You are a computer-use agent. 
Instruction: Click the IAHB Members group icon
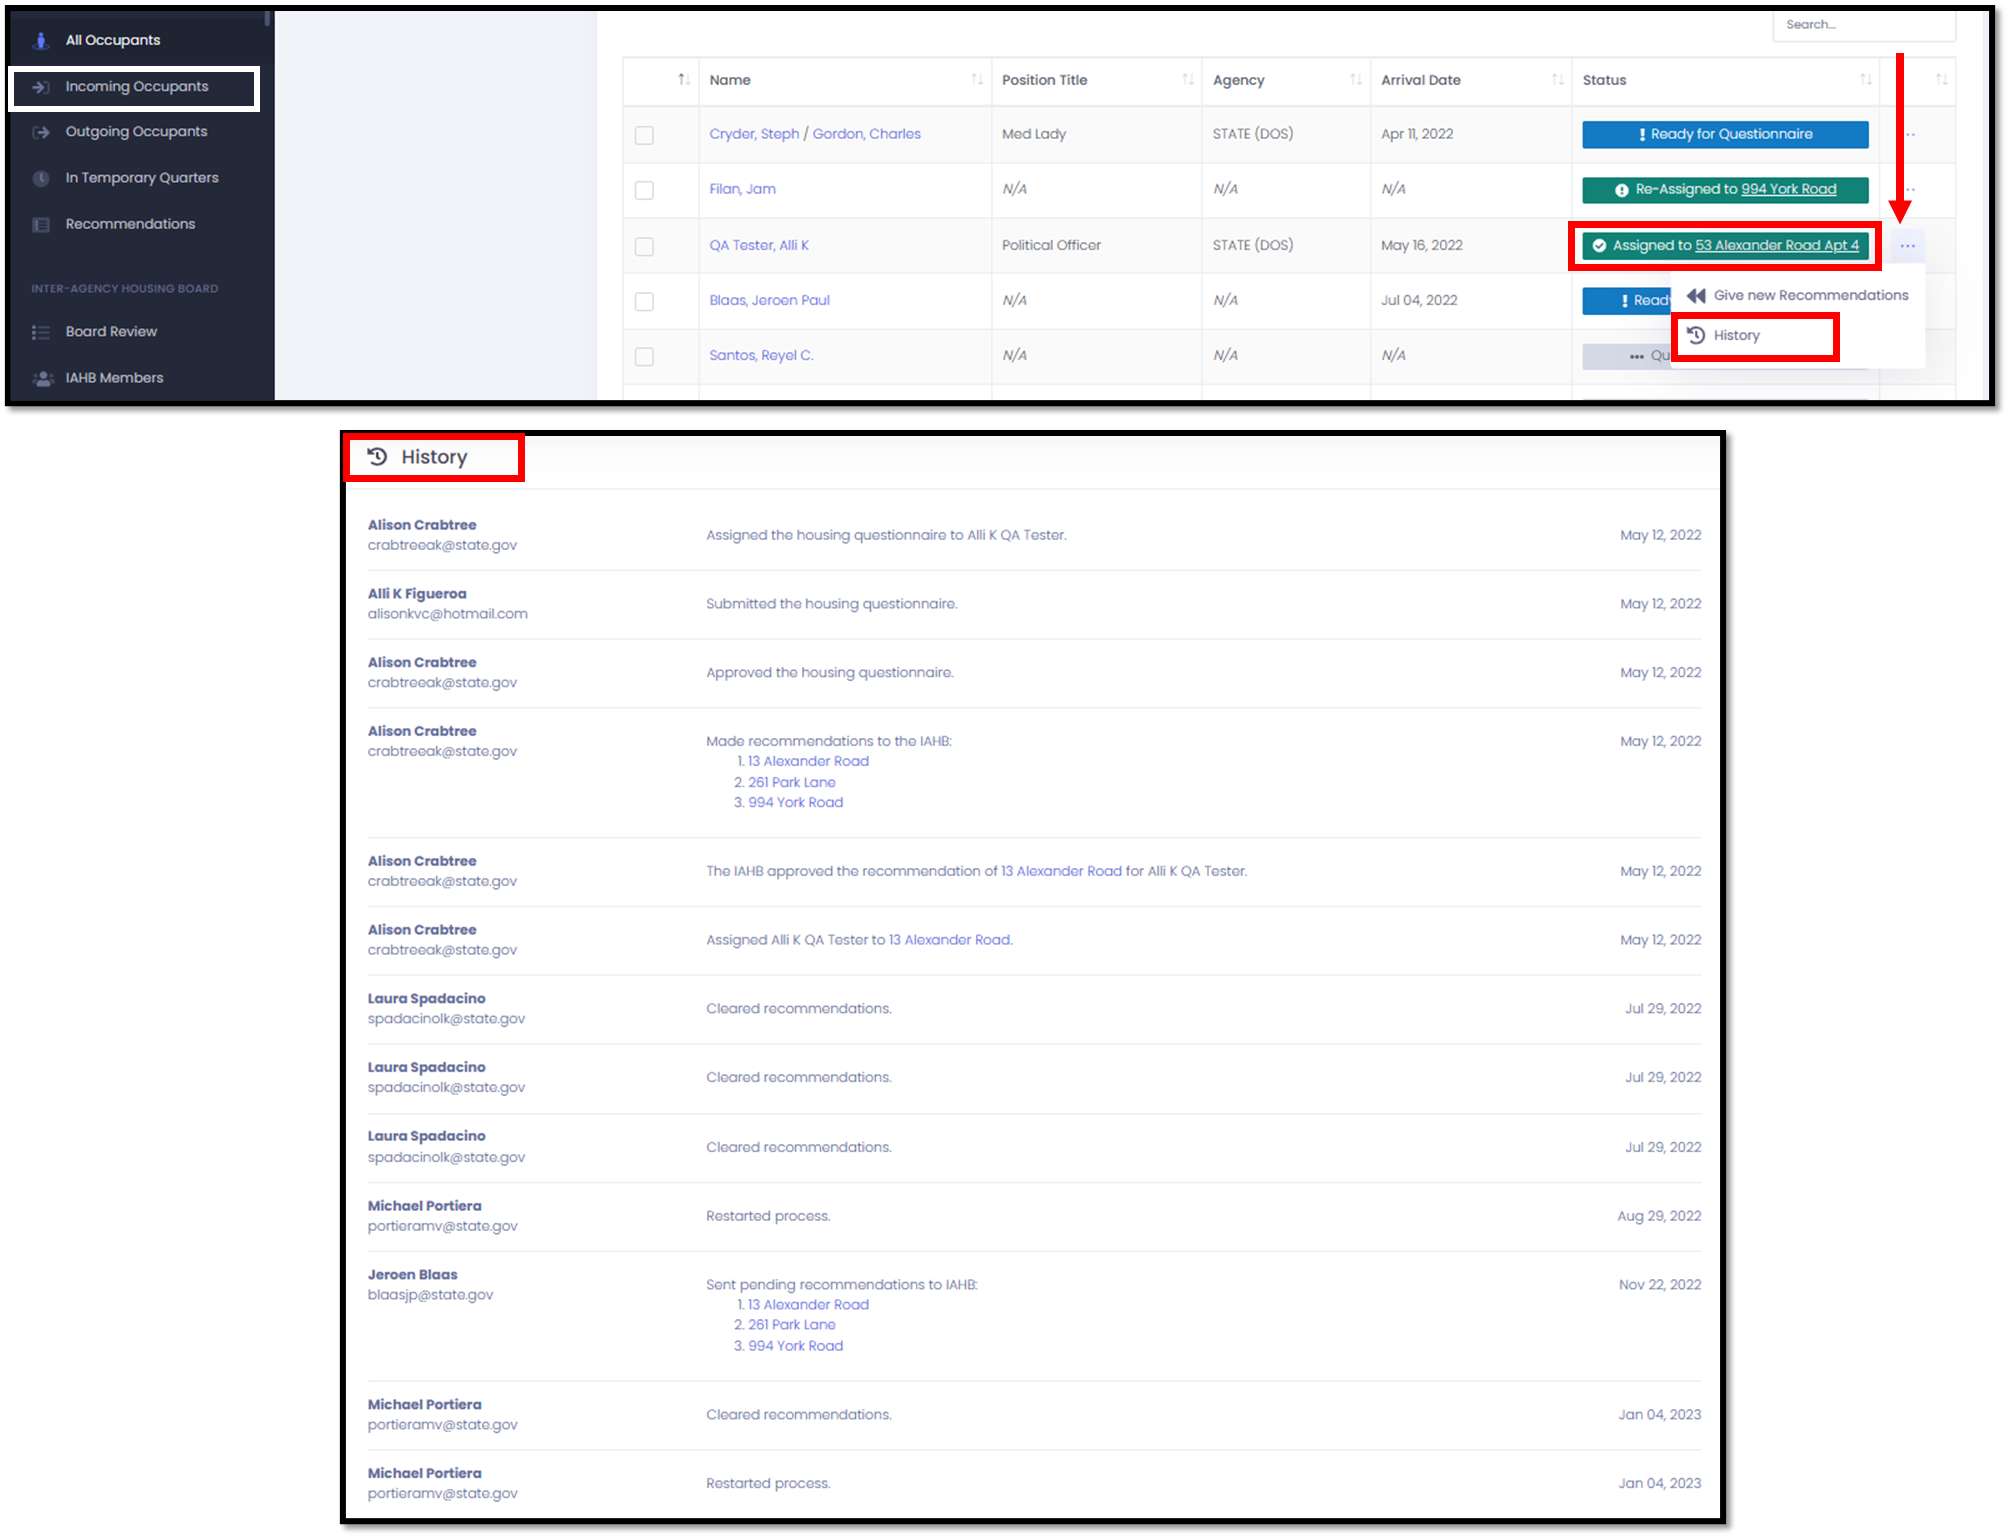click(43, 378)
